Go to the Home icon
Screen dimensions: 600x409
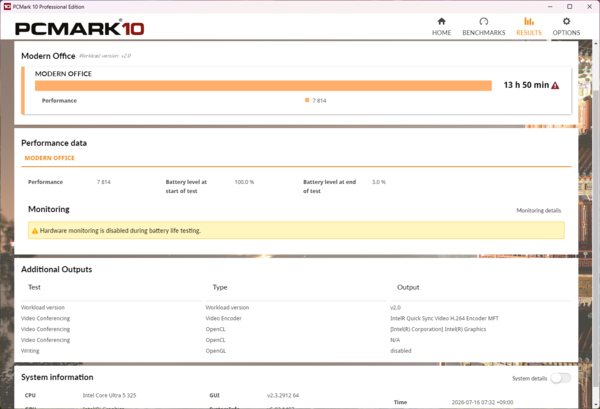[441, 21]
